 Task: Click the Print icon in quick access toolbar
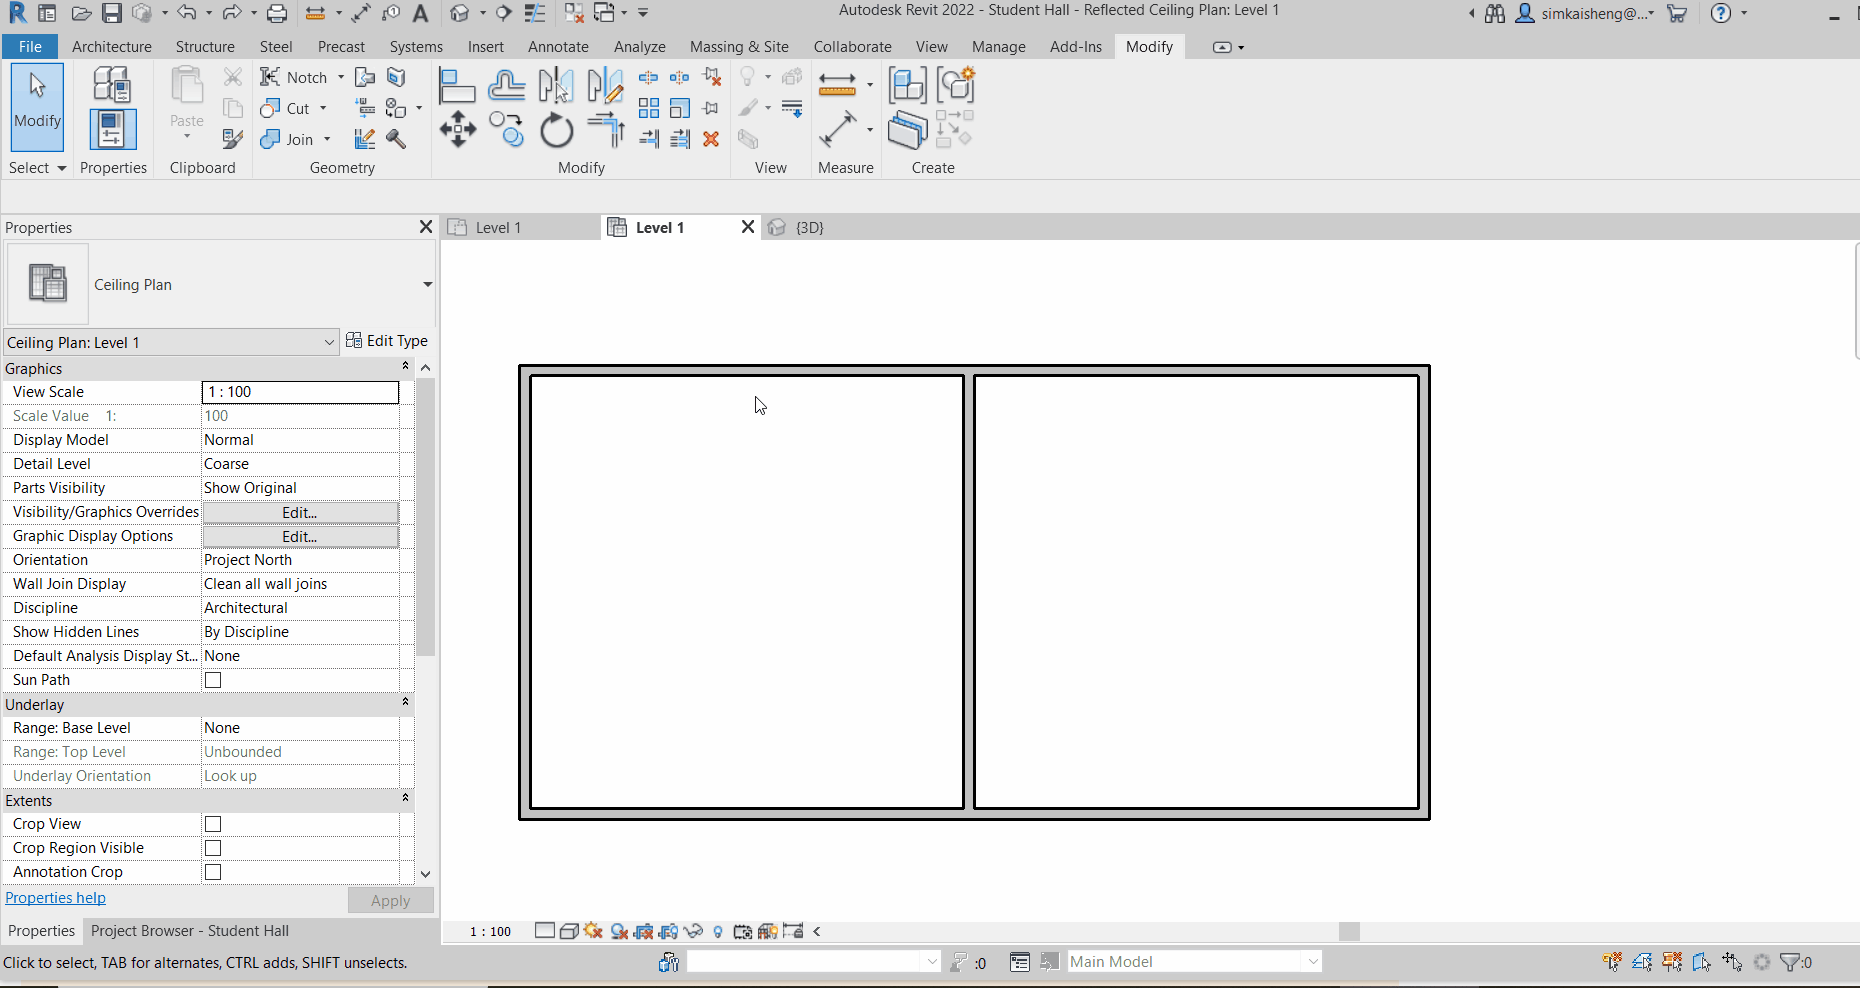tap(277, 14)
